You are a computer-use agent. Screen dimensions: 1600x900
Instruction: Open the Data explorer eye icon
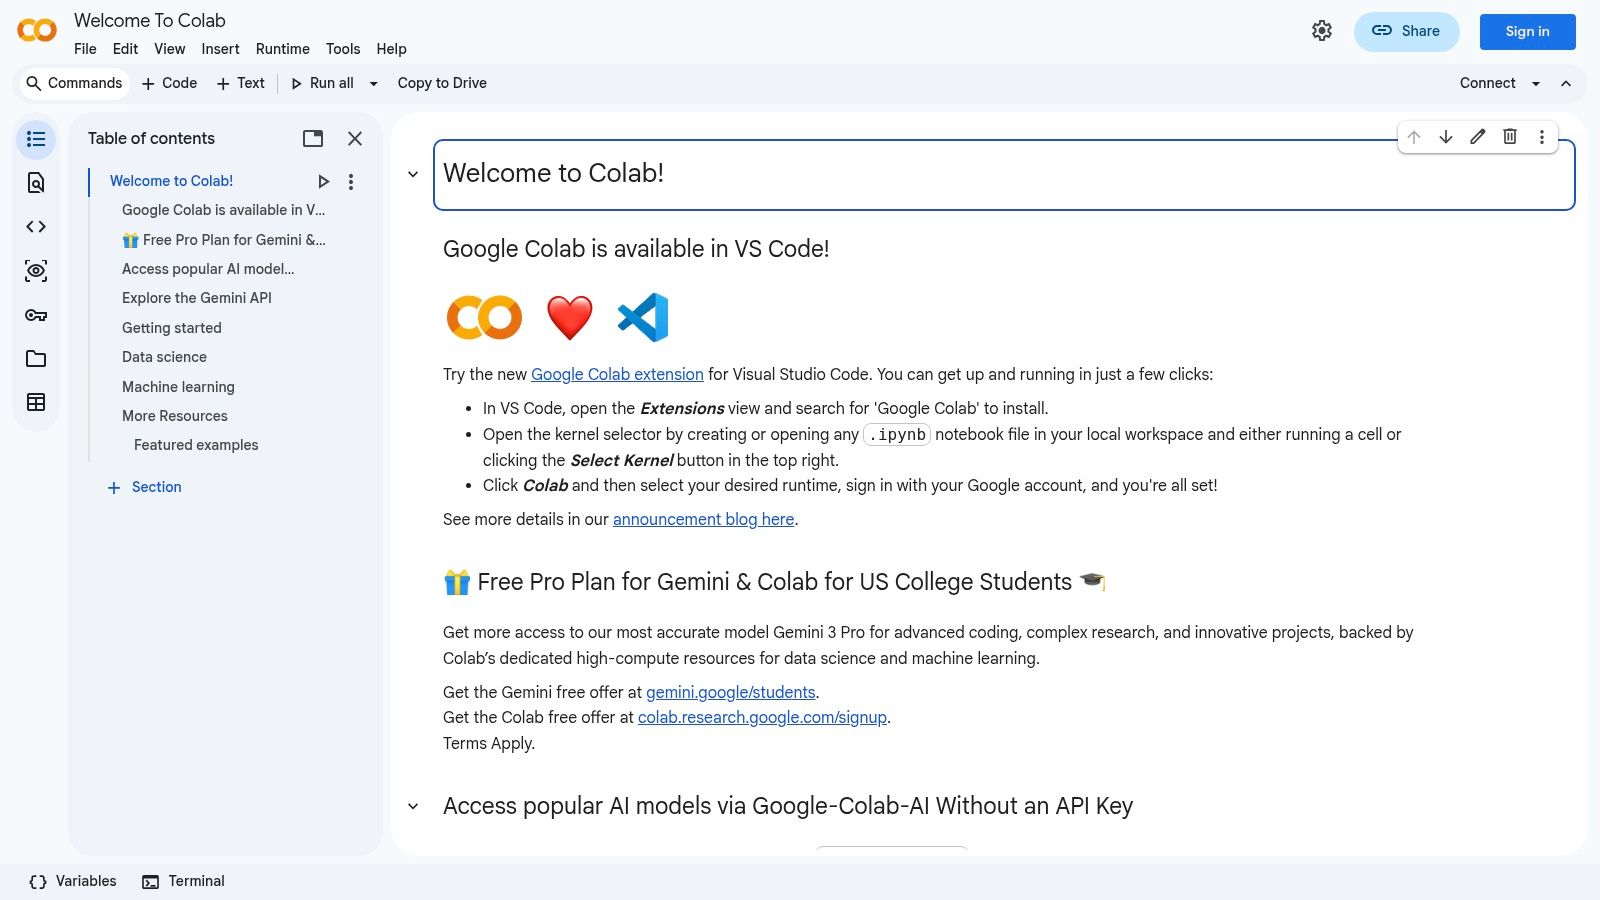pos(36,271)
